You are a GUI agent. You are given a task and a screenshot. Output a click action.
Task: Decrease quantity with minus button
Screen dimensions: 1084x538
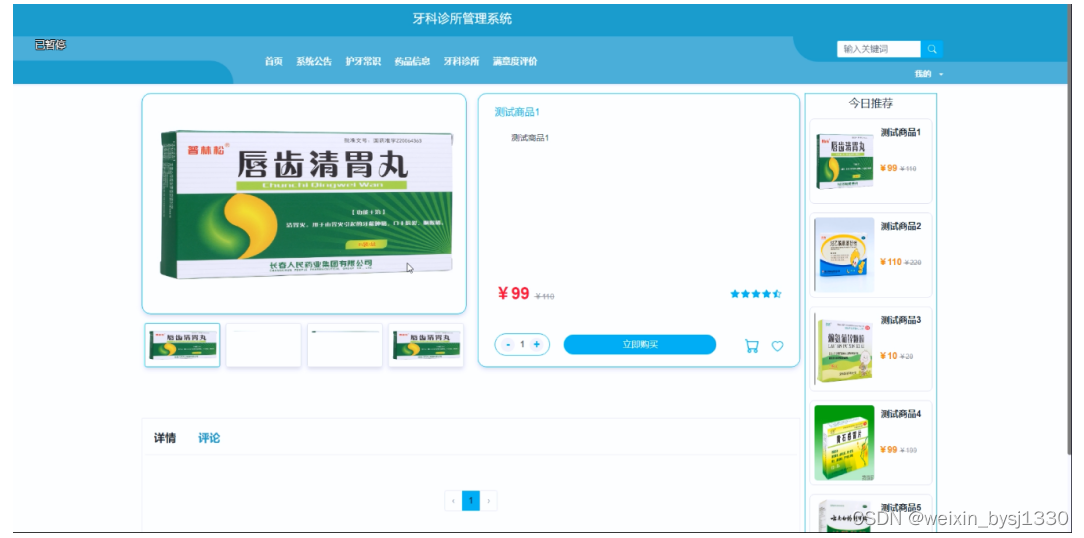pyautogui.click(x=509, y=344)
